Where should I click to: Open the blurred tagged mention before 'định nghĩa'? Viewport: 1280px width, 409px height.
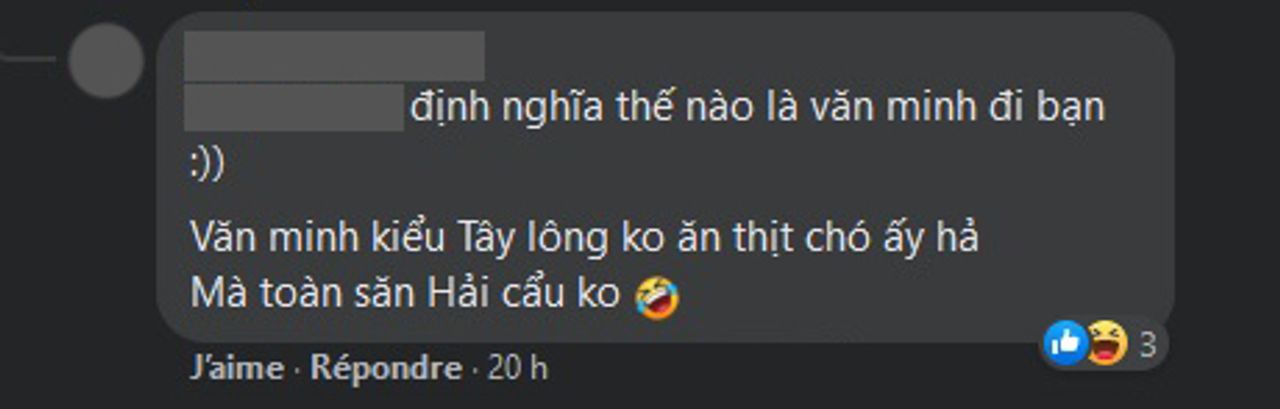coord(294,108)
